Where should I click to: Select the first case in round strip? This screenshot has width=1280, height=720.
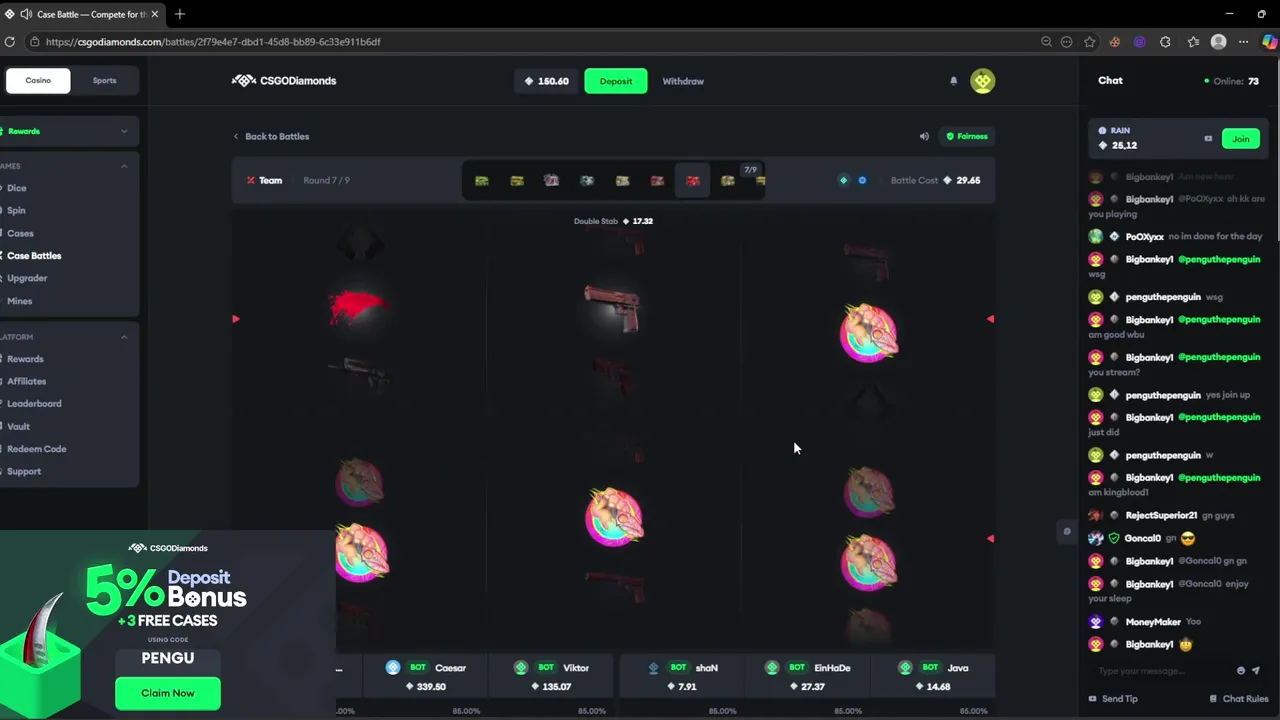tap(482, 181)
